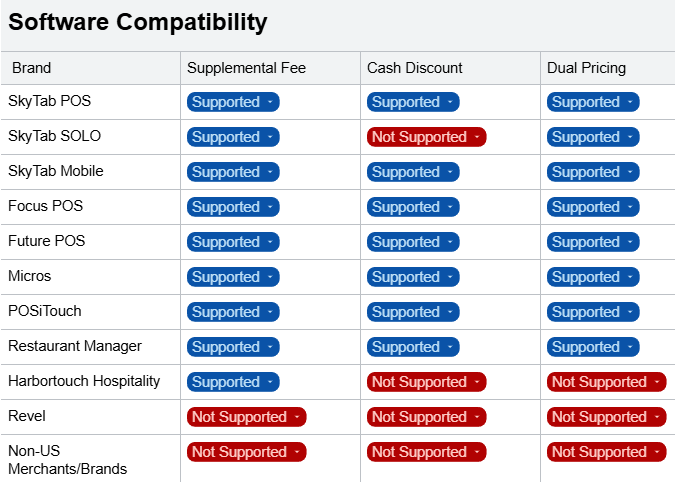Image resolution: width=675 pixels, height=482 pixels.
Task: Open SkyTab Mobile Cash Discount dropdown
Action: 413,172
